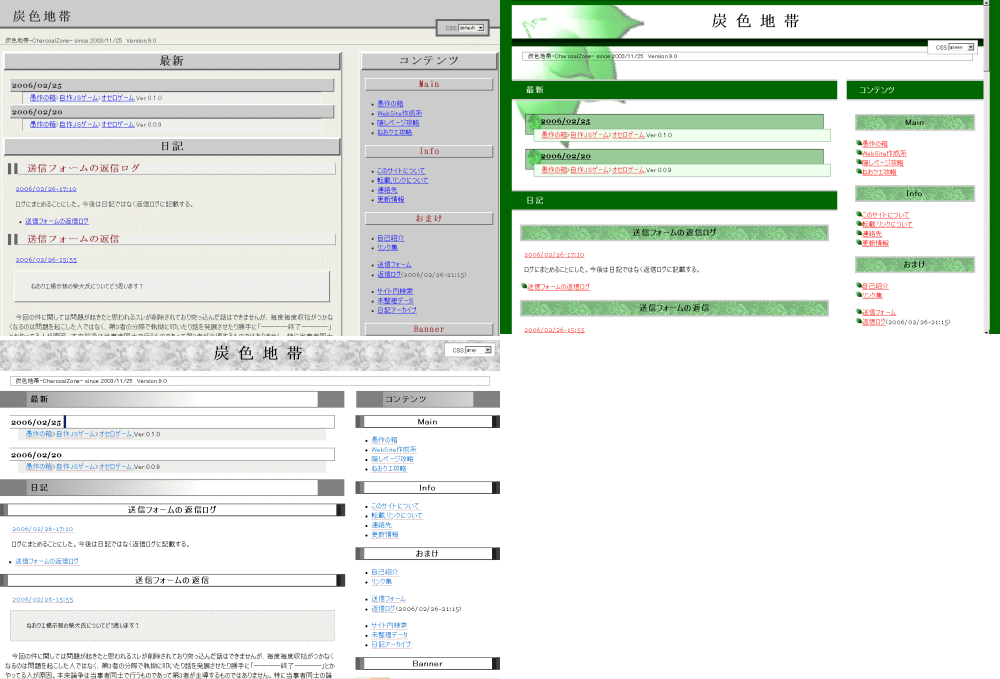
Task: Open WebSite作成系 link in green theme sidebar
Action: tap(884, 153)
